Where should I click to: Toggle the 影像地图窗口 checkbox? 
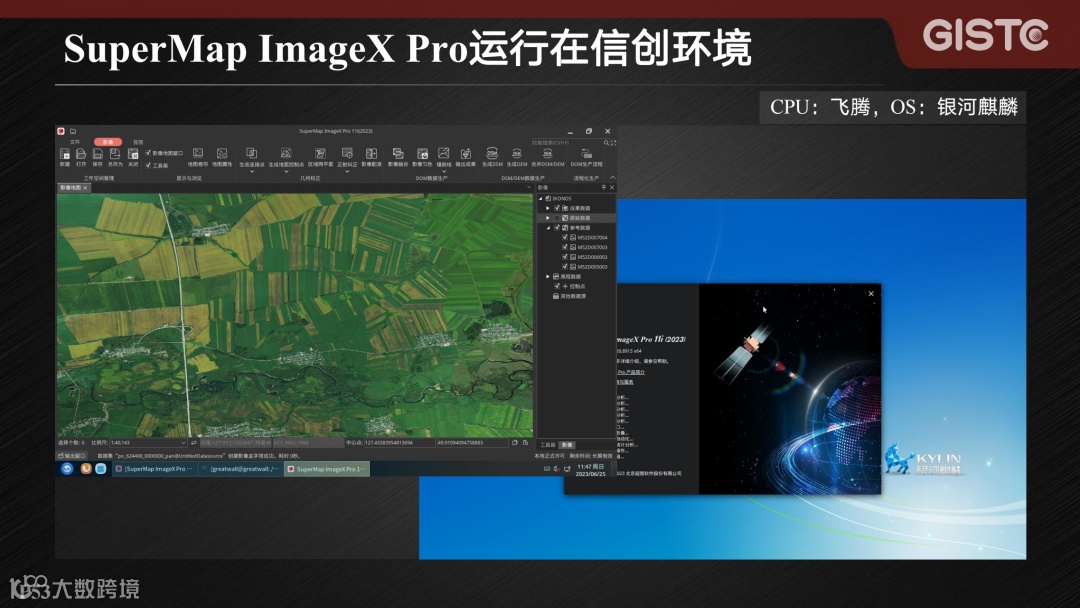(148, 153)
